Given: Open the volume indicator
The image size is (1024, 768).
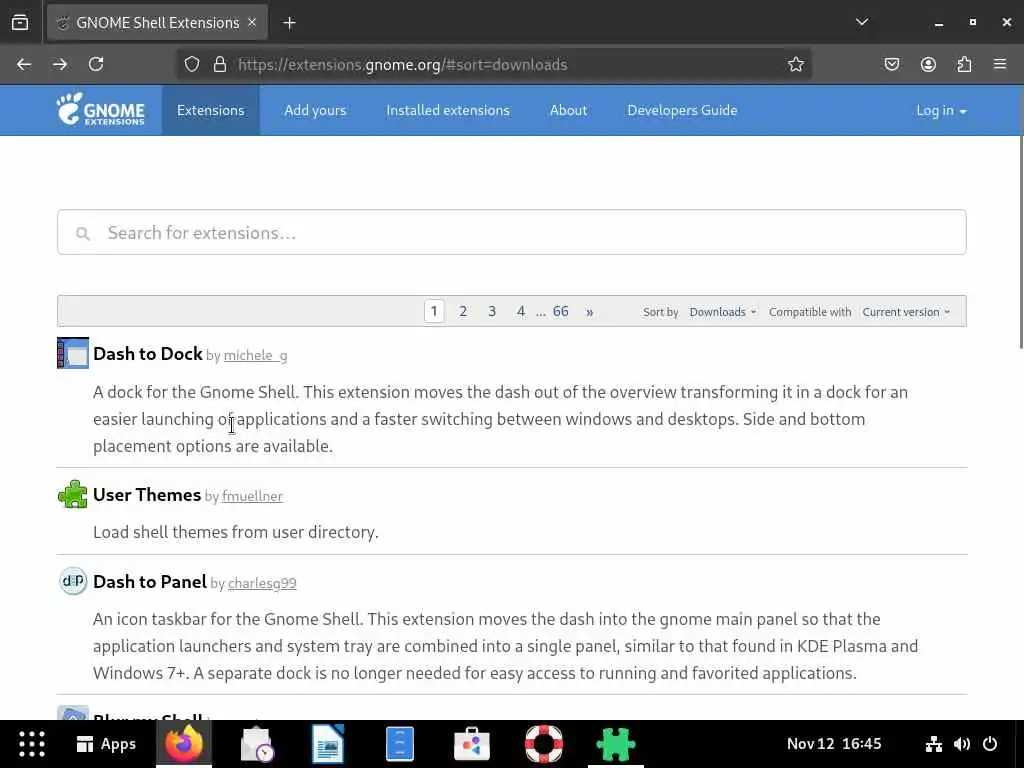Looking at the screenshot, I should pyautogui.click(x=962, y=744).
